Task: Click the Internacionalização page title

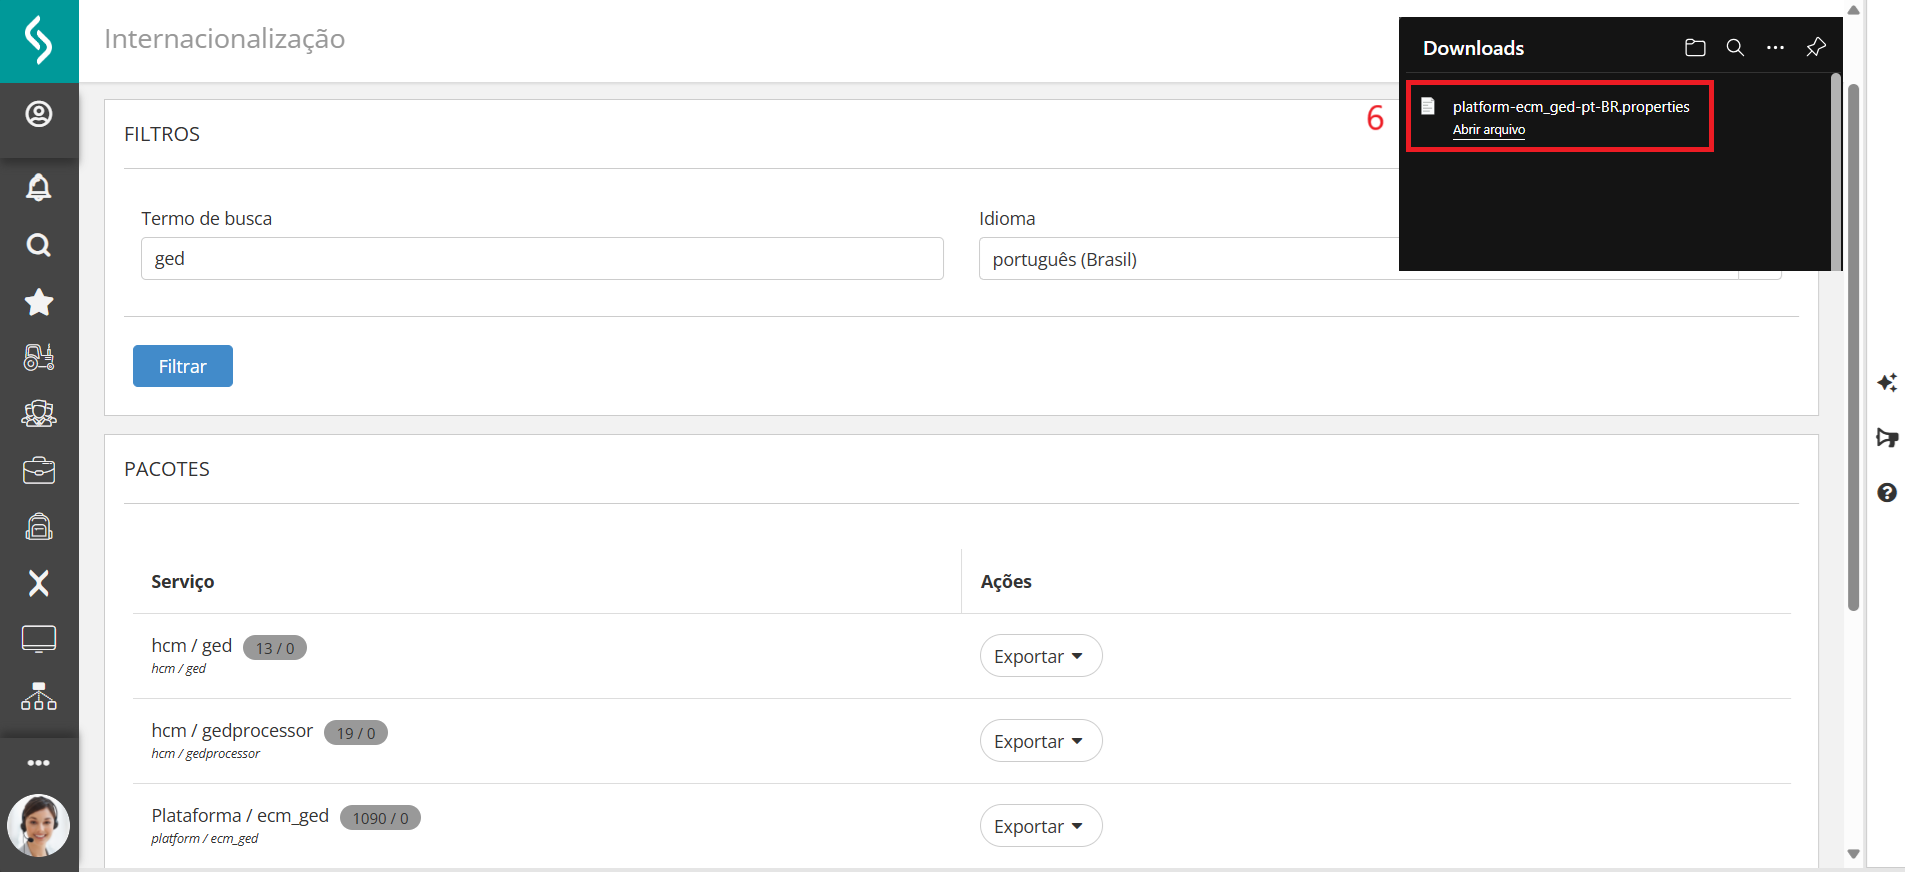Action: pos(225,39)
